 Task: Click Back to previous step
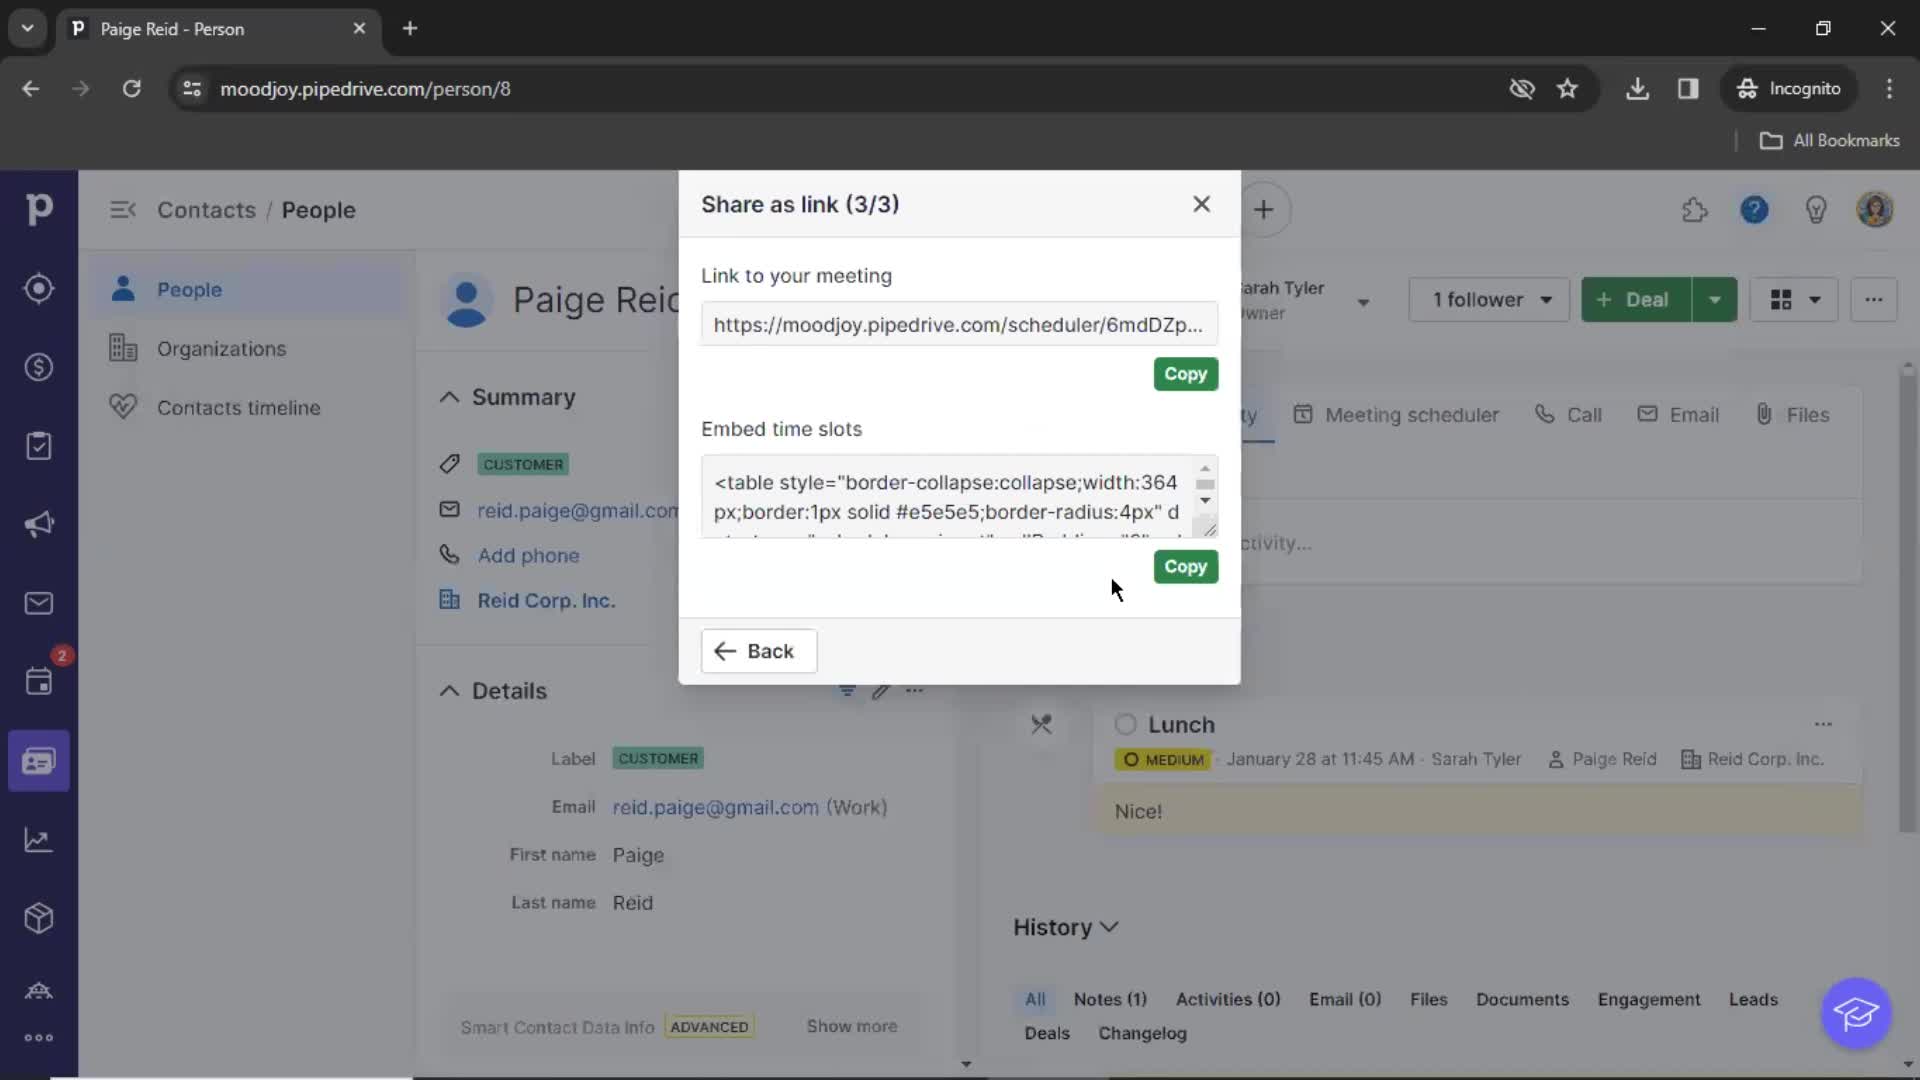click(x=758, y=650)
